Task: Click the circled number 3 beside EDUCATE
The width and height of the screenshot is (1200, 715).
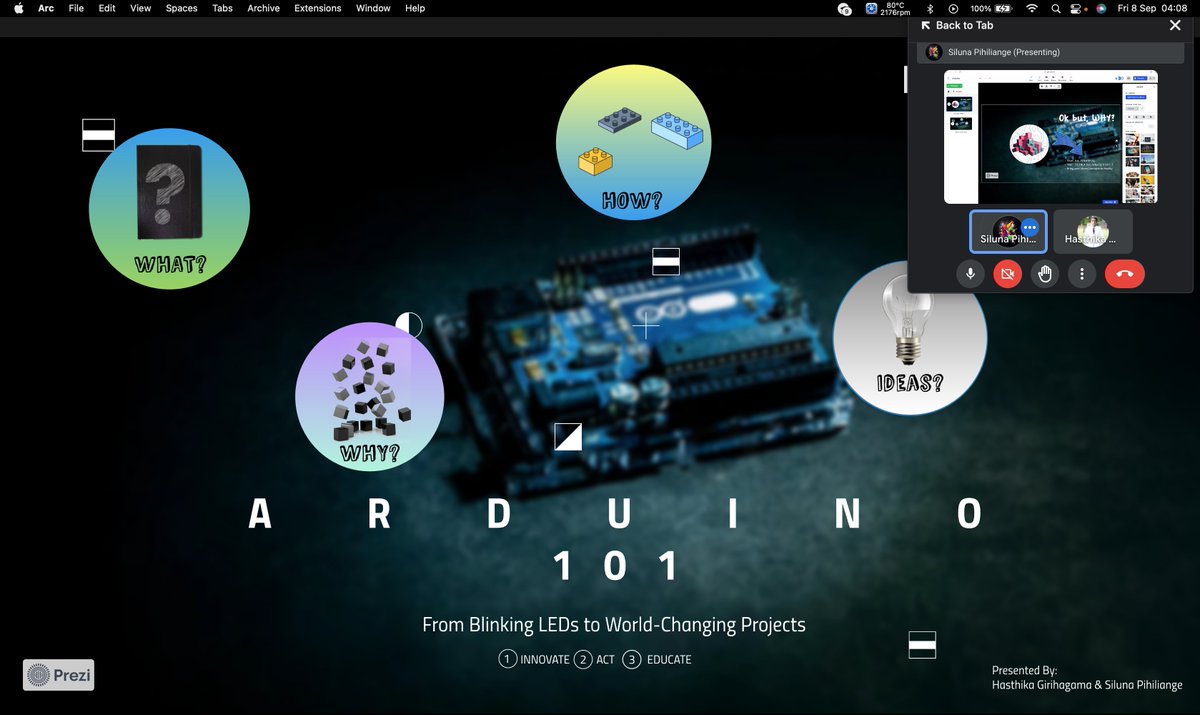Action: pos(632,660)
